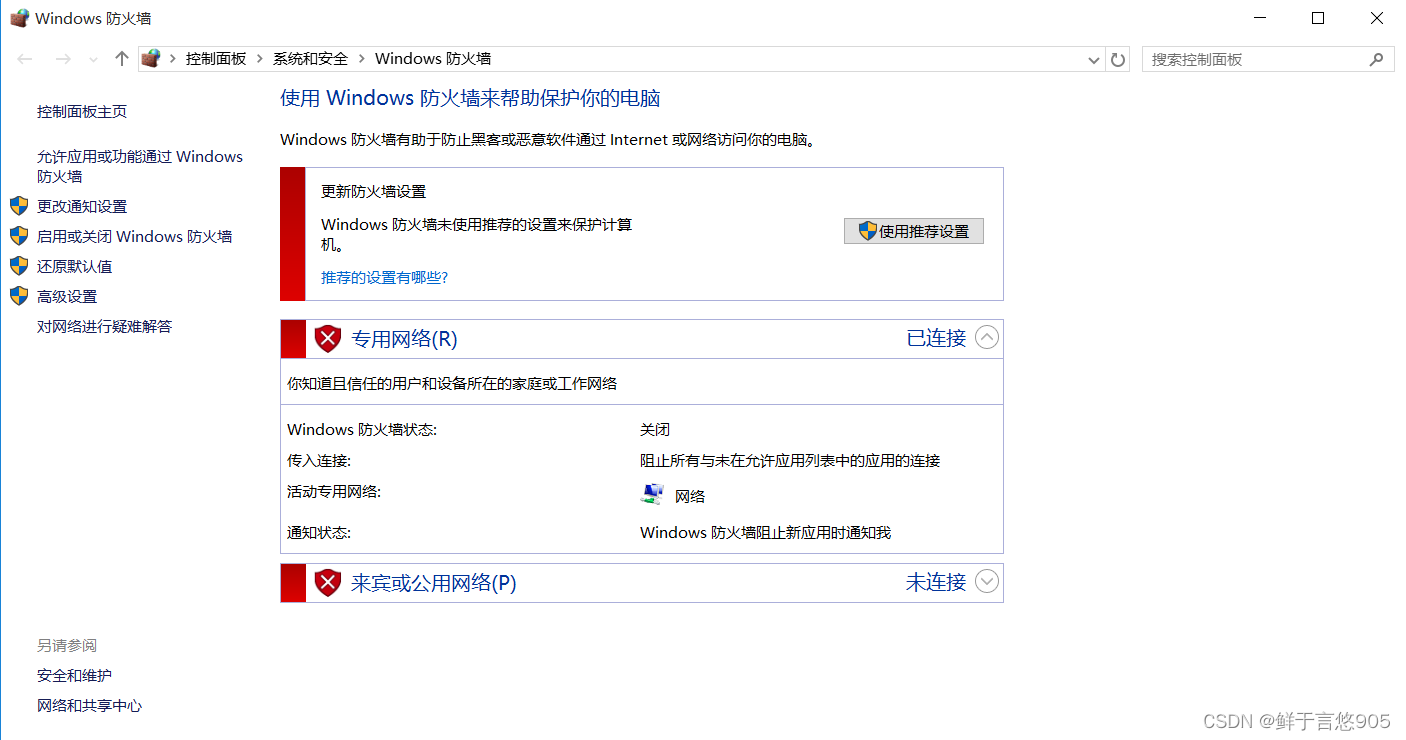The width and height of the screenshot is (1406, 740).
Task: Click the 使用推荐设置 button
Action: point(914,231)
